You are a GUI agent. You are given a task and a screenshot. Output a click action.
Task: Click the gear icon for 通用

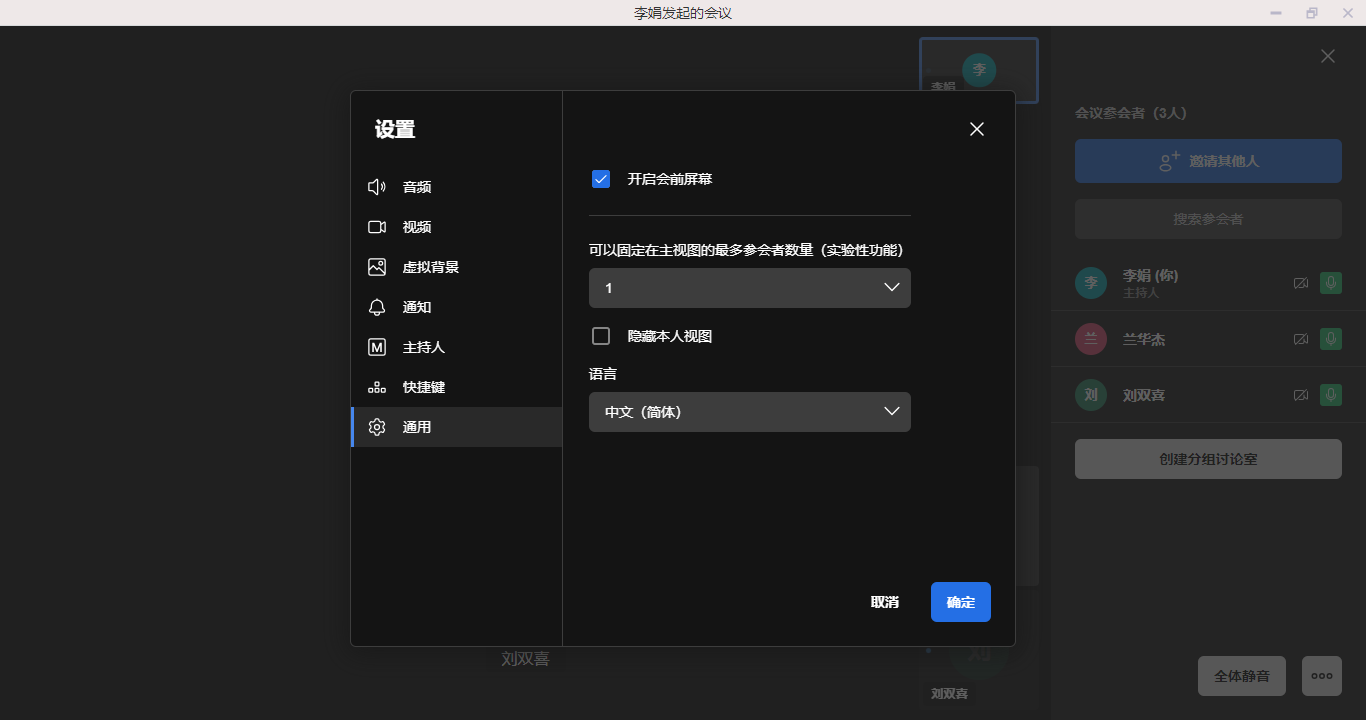(377, 427)
